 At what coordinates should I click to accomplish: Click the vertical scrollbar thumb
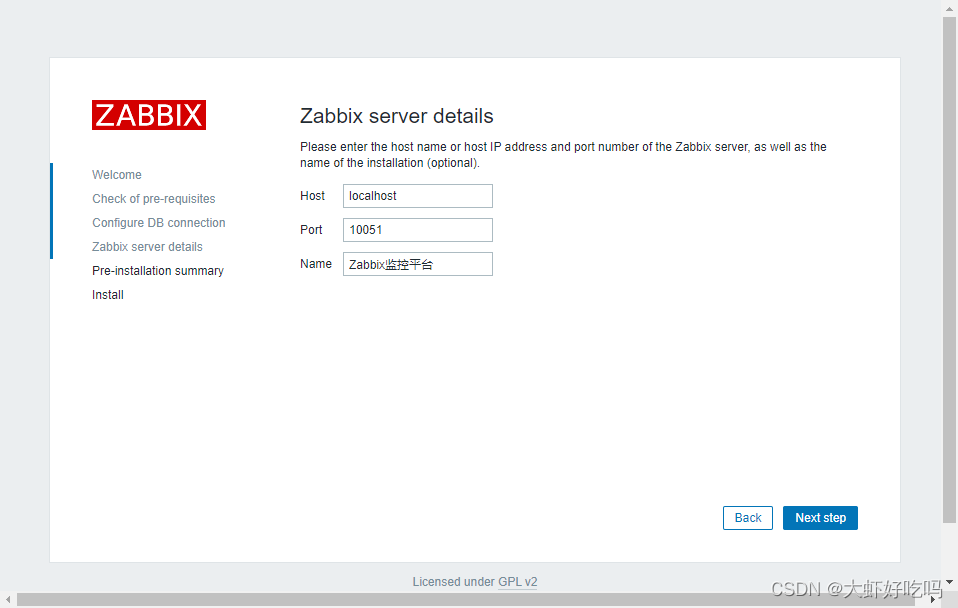[949, 270]
